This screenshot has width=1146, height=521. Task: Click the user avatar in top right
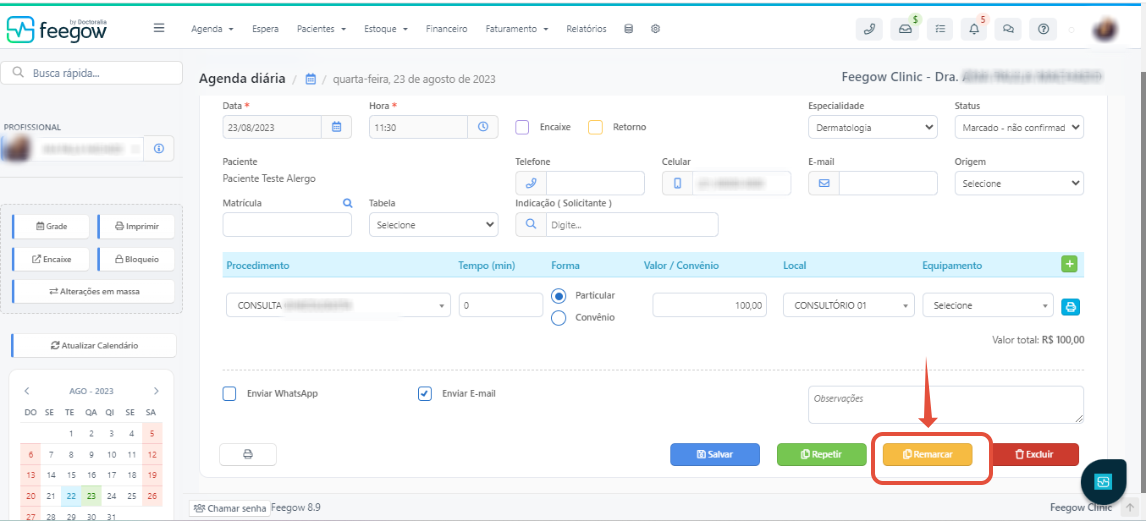click(1104, 29)
